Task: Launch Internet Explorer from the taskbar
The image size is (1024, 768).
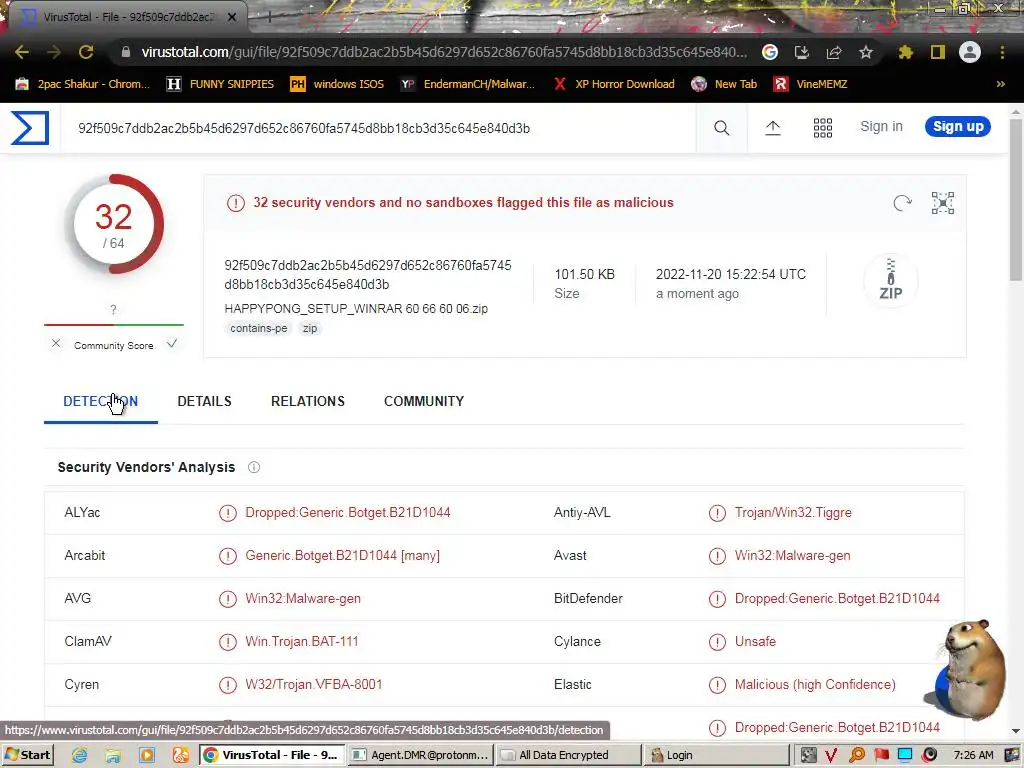Action: [x=80, y=755]
